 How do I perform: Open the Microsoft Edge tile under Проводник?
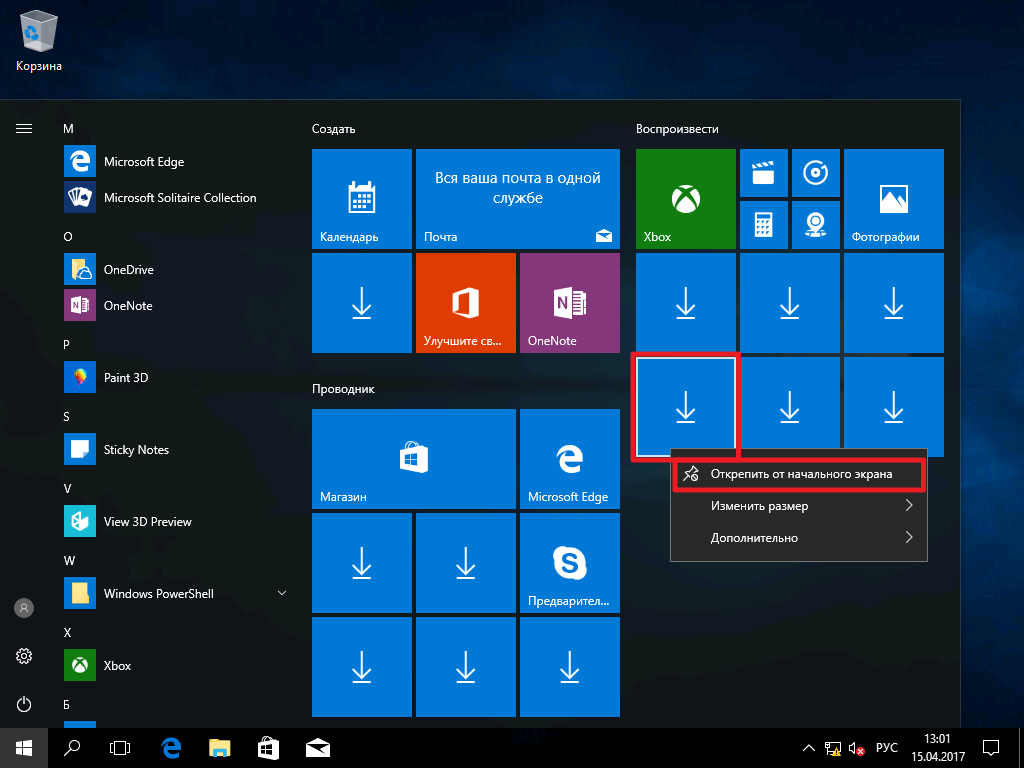pos(569,458)
